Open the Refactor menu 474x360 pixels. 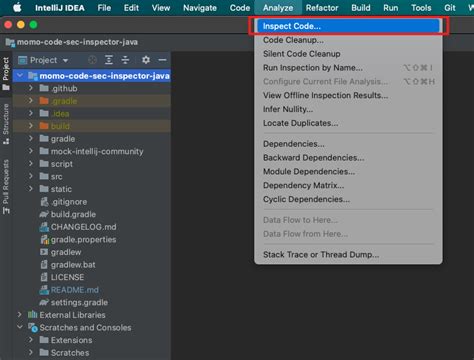point(322,8)
